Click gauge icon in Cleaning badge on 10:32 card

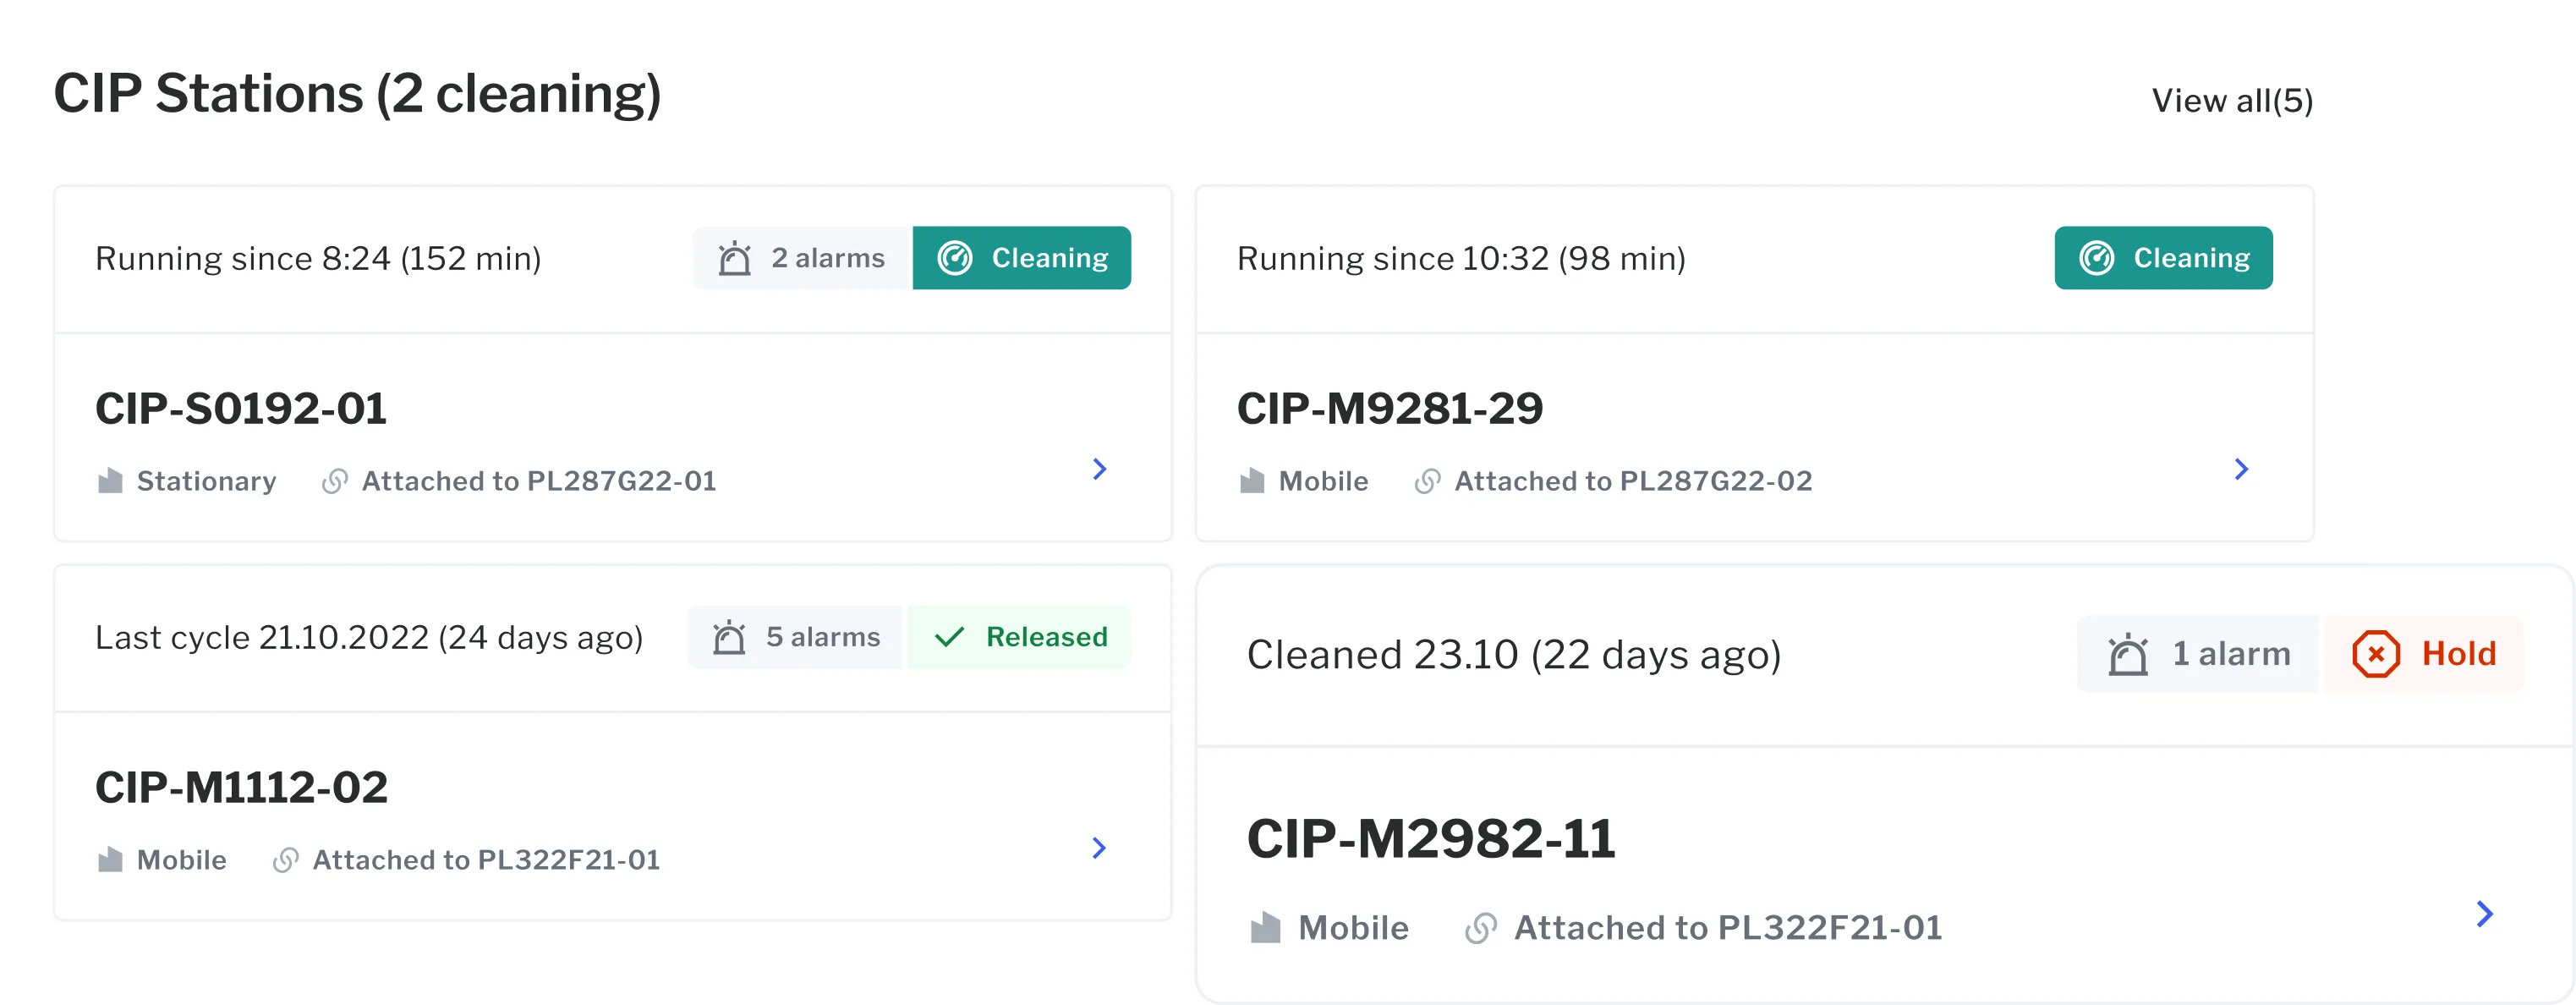[2096, 258]
